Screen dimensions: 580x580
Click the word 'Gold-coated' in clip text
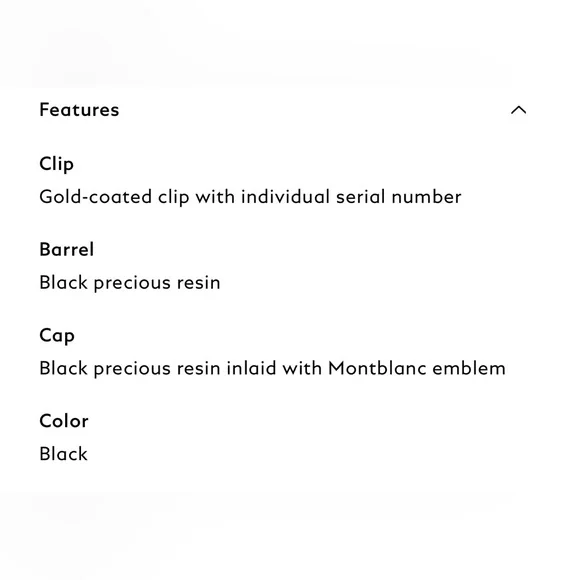[x=95, y=196]
